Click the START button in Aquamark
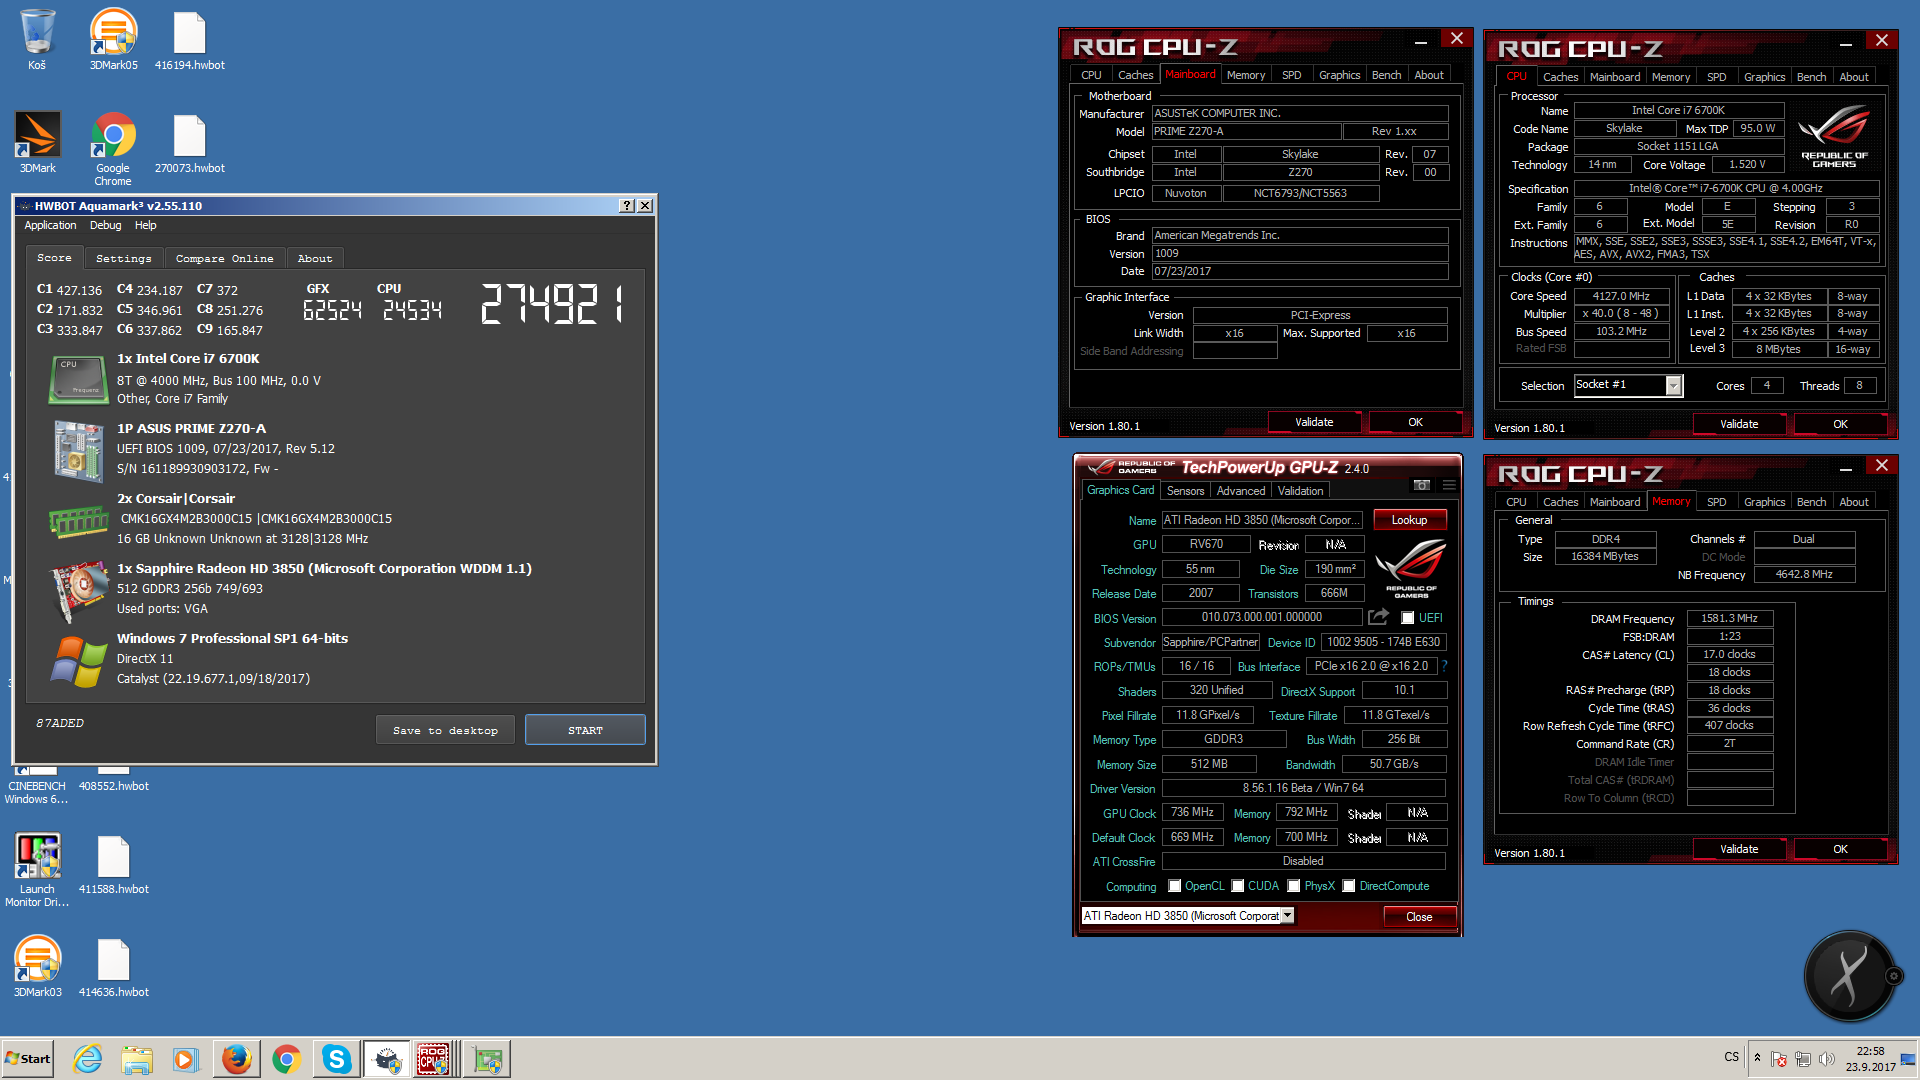Screen dimensions: 1920x1080 585,730
